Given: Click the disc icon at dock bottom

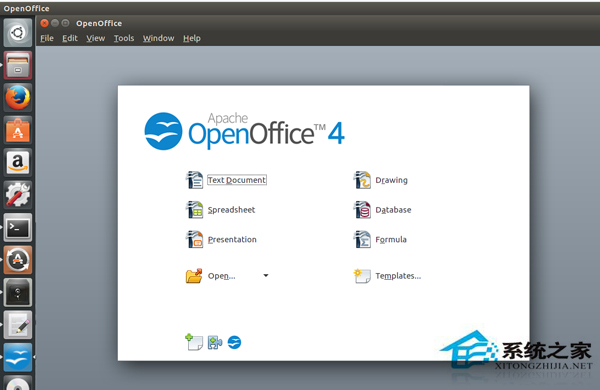Looking at the screenshot, I should [x=18, y=383].
